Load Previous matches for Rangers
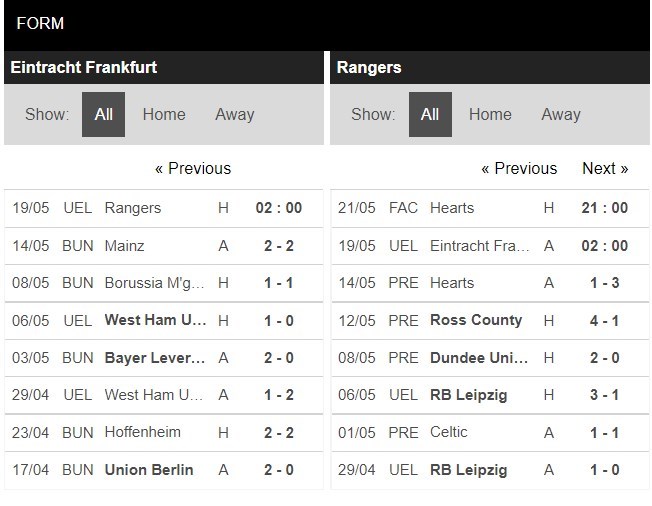This screenshot has height=506, width=652. [x=519, y=168]
